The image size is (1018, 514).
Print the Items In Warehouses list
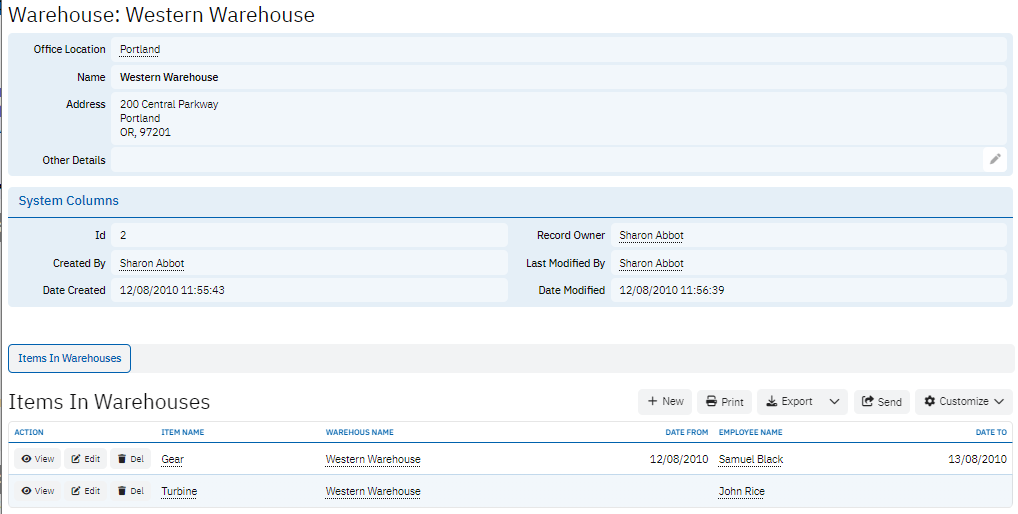click(x=724, y=402)
